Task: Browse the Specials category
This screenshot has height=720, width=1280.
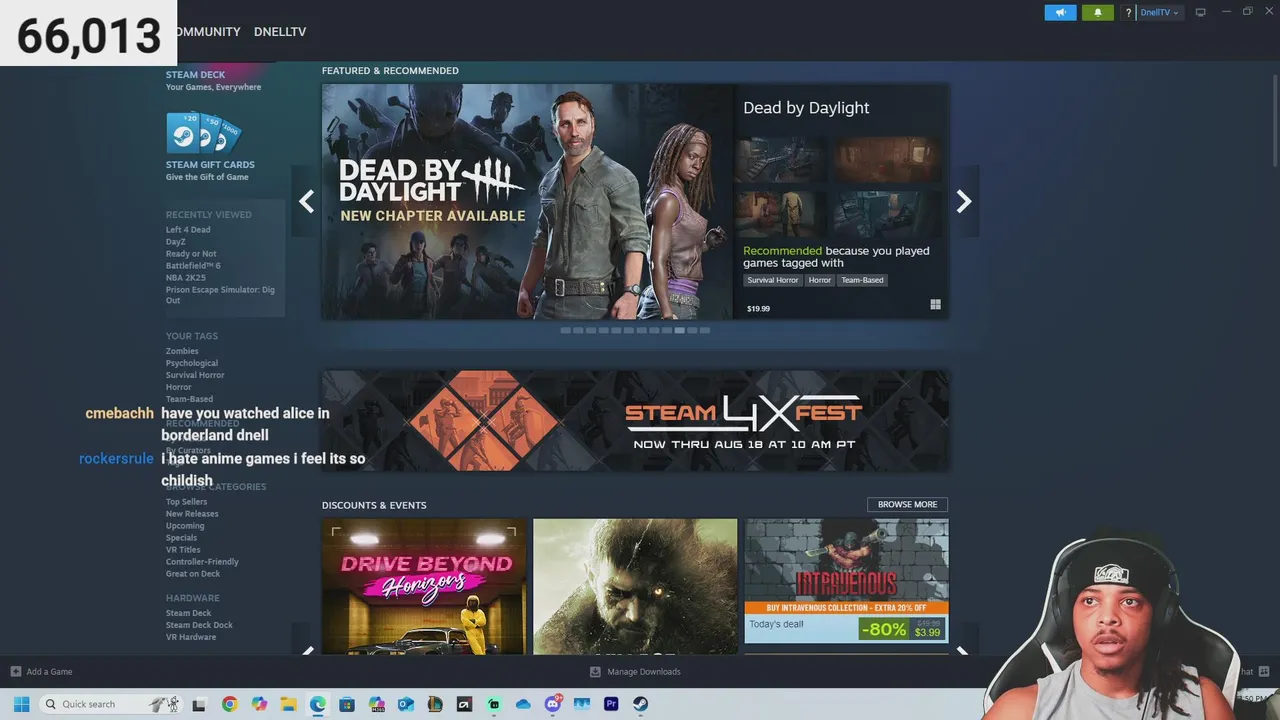Action: pyautogui.click(x=182, y=538)
